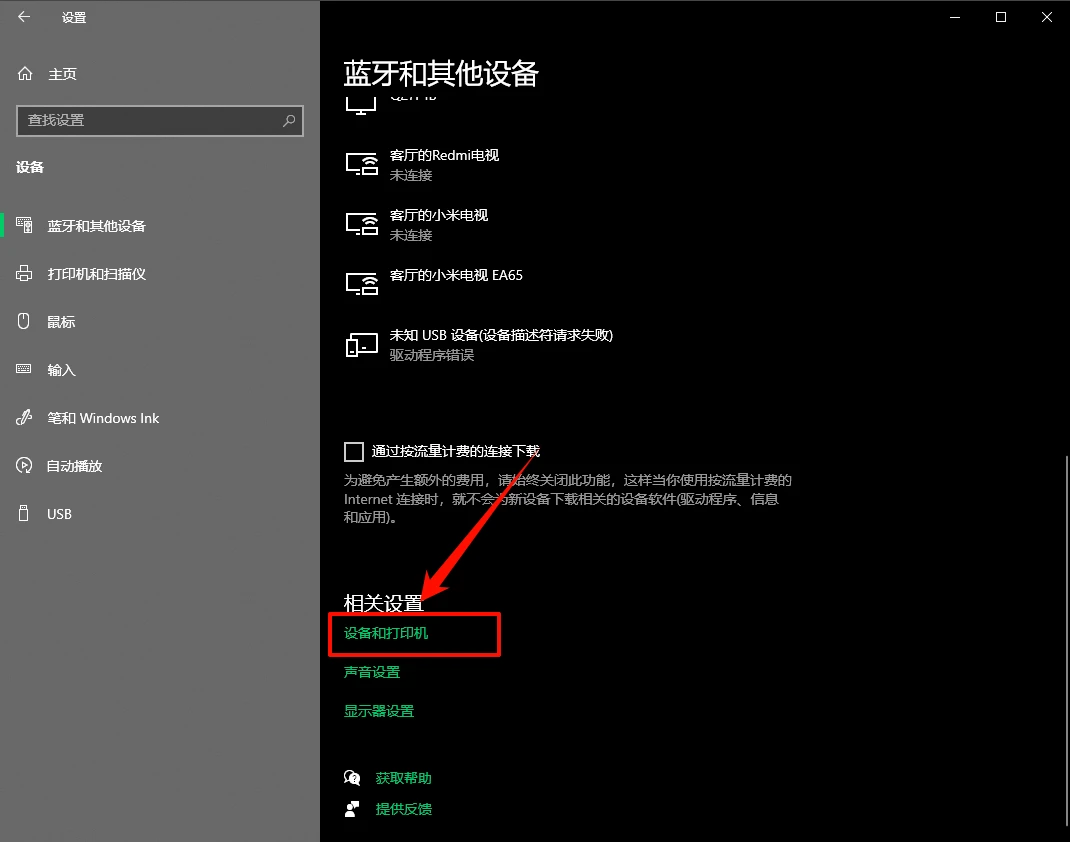Image resolution: width=1070 pixels, height=842 pixels.
Task: Minimize the 设置 window
Action: click(x=955, y=17)
